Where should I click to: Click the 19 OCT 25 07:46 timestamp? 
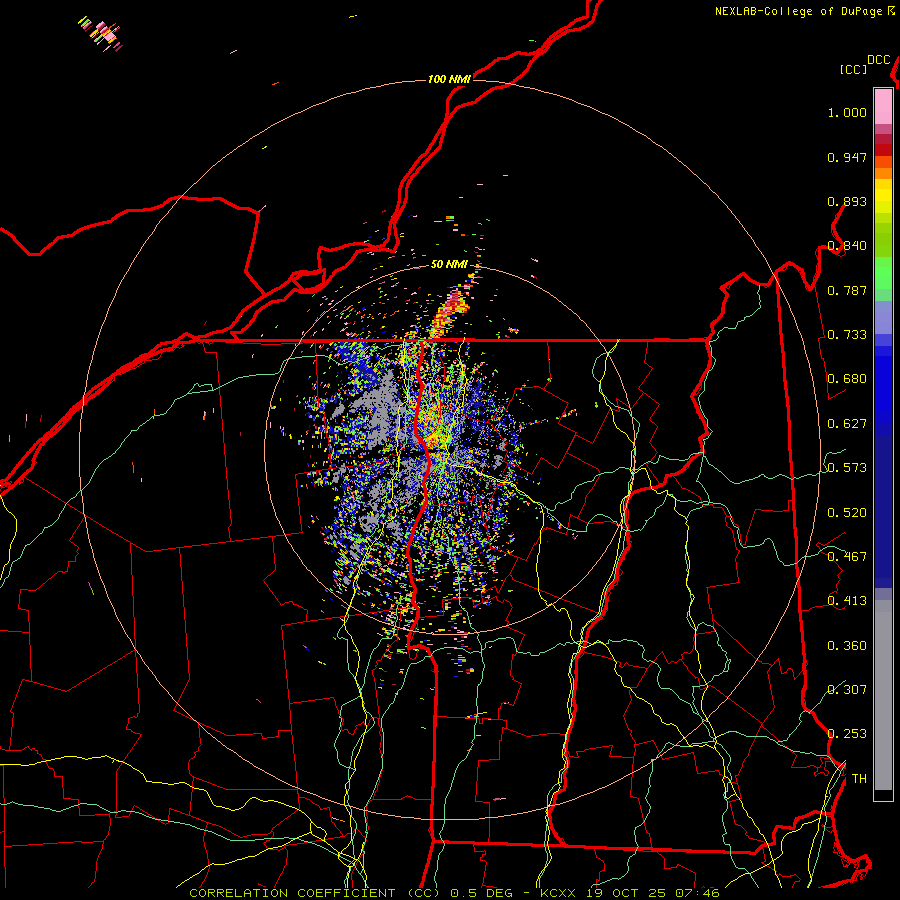652,893
